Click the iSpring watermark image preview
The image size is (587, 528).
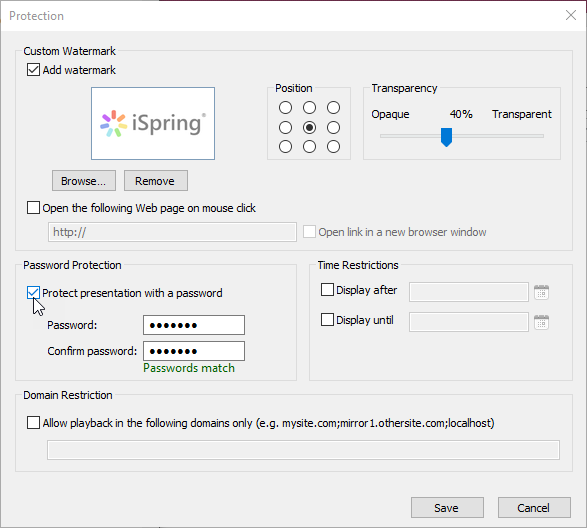153,124
